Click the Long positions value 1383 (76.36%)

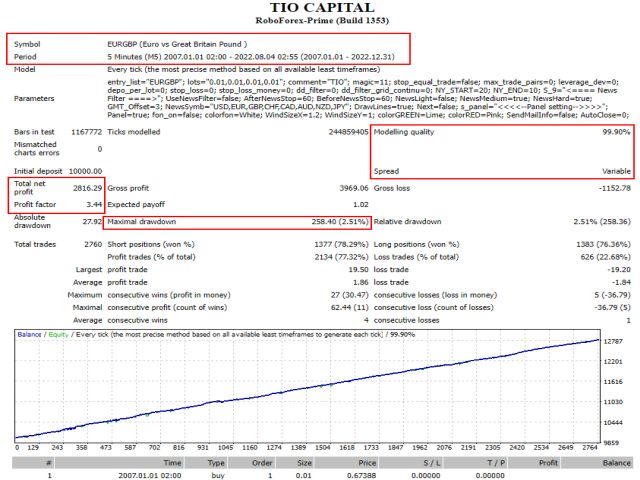603,244
